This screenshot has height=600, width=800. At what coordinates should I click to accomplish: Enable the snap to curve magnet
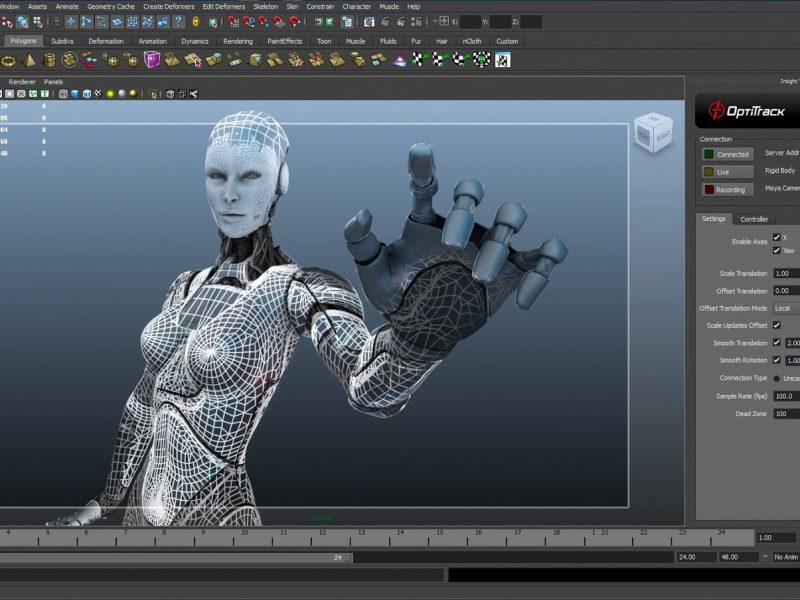[x=248, y=21]
